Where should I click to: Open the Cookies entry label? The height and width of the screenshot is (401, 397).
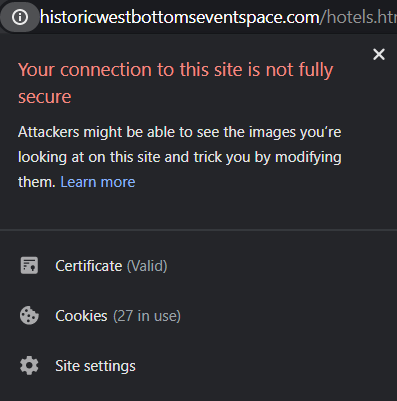[81, 316]
